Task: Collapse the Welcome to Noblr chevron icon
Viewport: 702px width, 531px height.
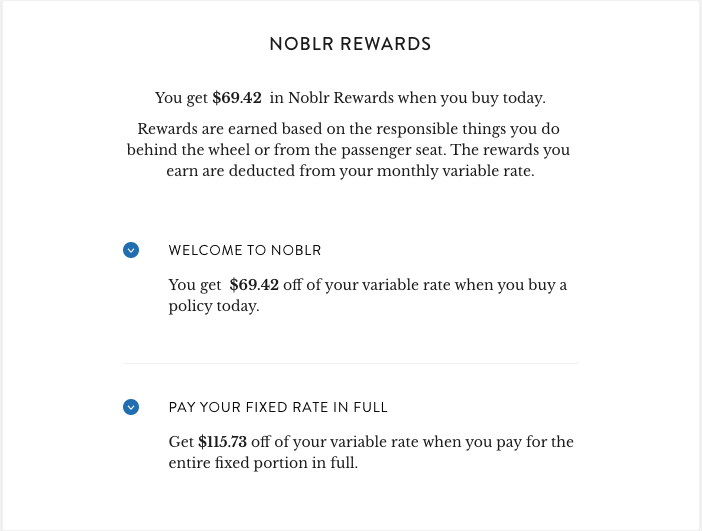Action: pos(131,250)
